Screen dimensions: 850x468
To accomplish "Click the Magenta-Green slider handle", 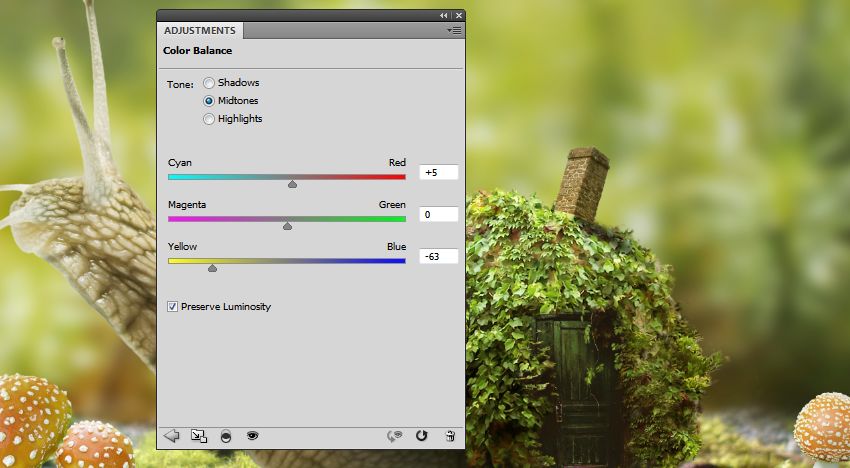I will (x=287, y=226).
